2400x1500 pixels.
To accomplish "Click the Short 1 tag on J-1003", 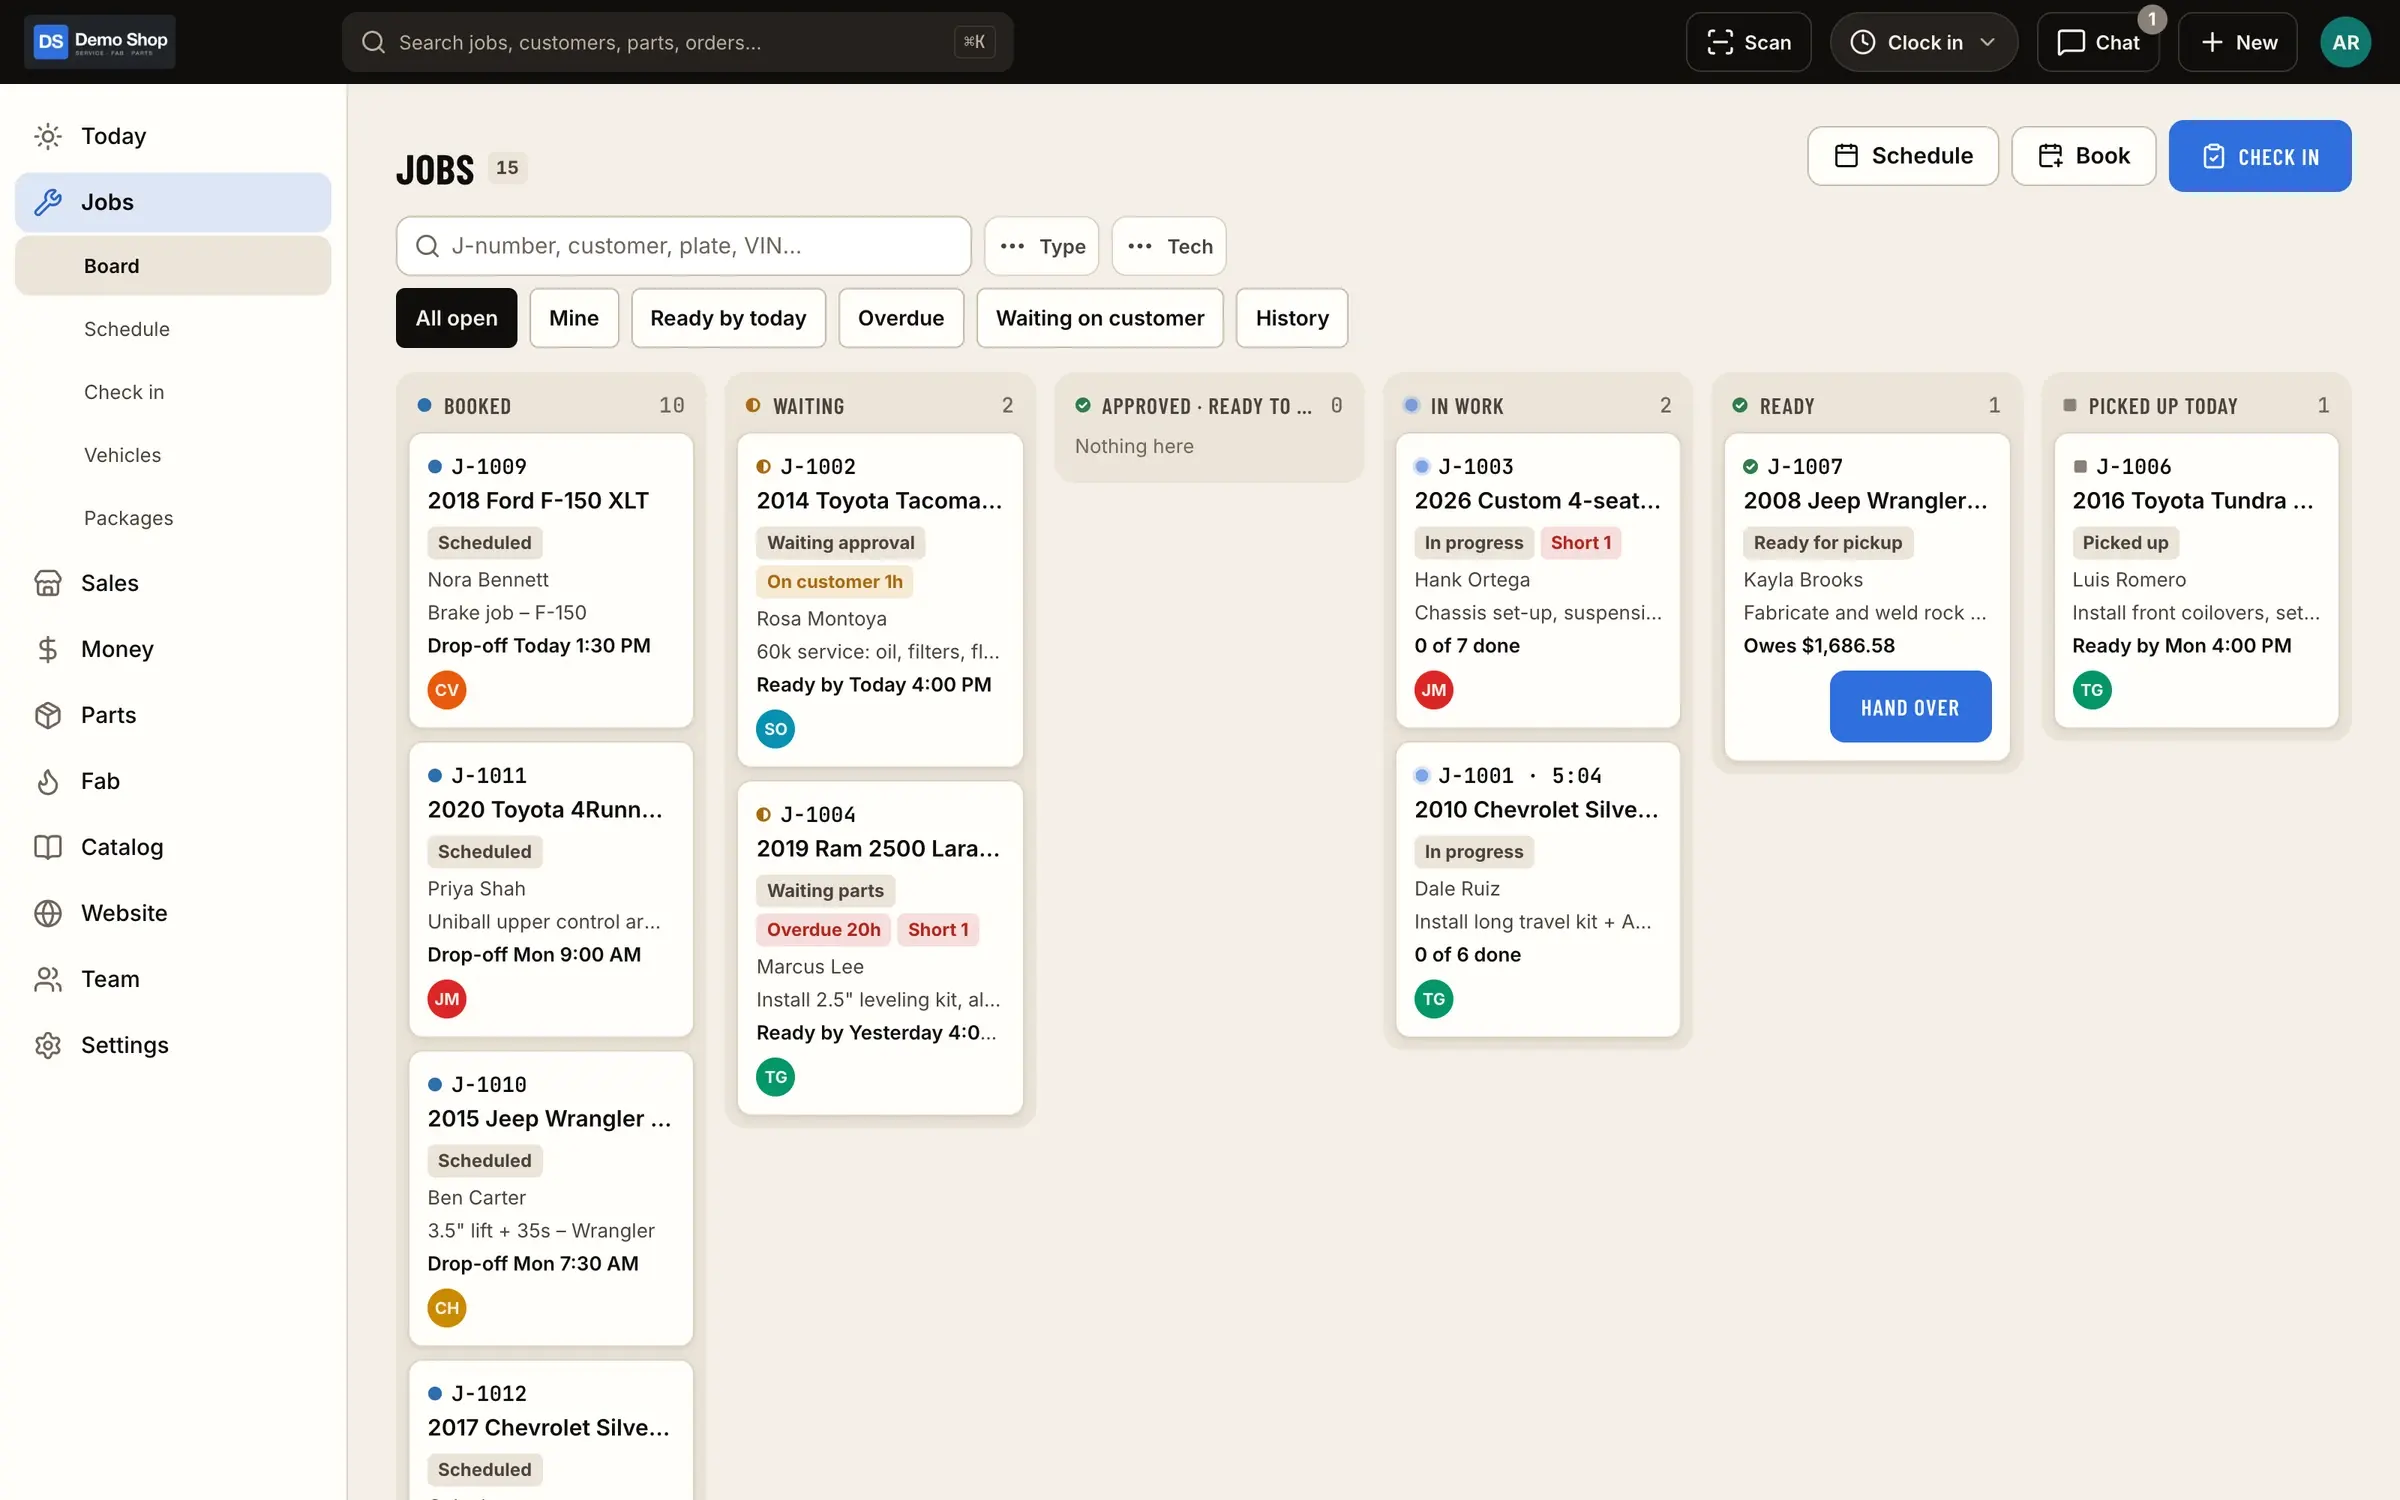I will tap(1581, 543).
